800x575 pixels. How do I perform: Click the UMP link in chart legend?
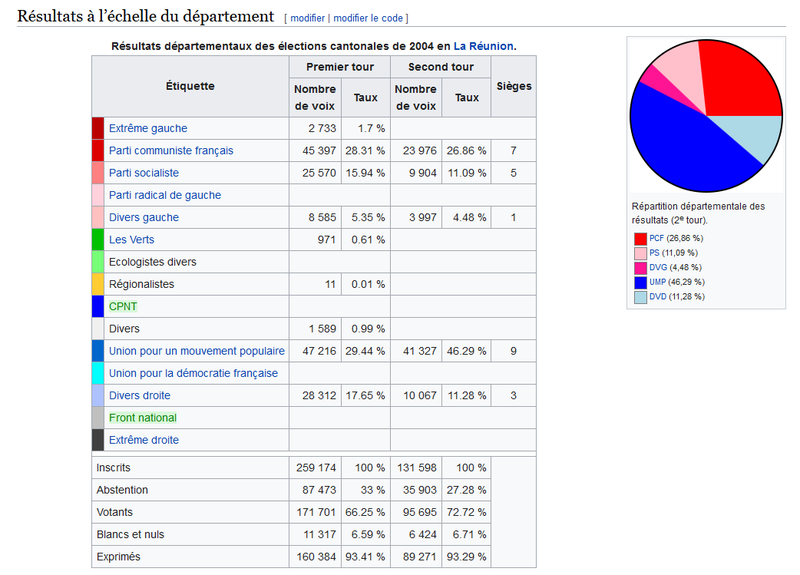point(658,282)
